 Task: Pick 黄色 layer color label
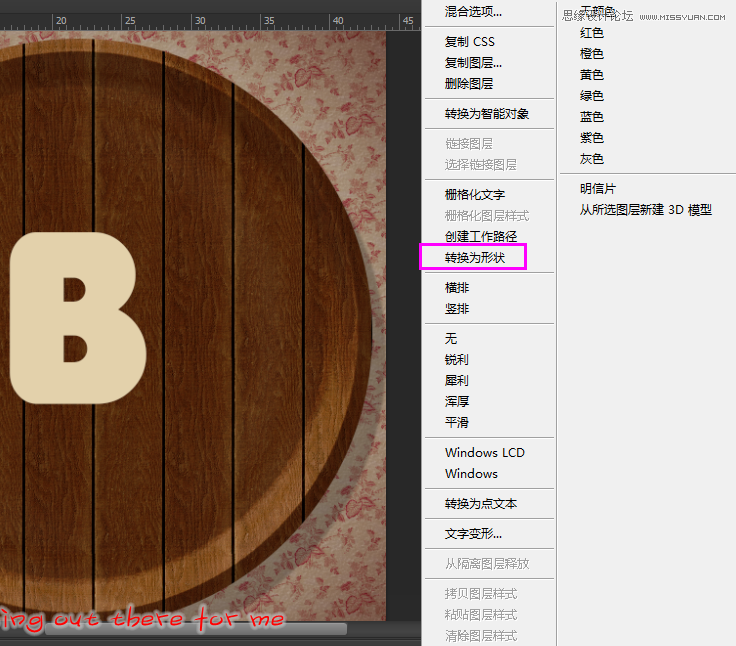pos(591,75)
